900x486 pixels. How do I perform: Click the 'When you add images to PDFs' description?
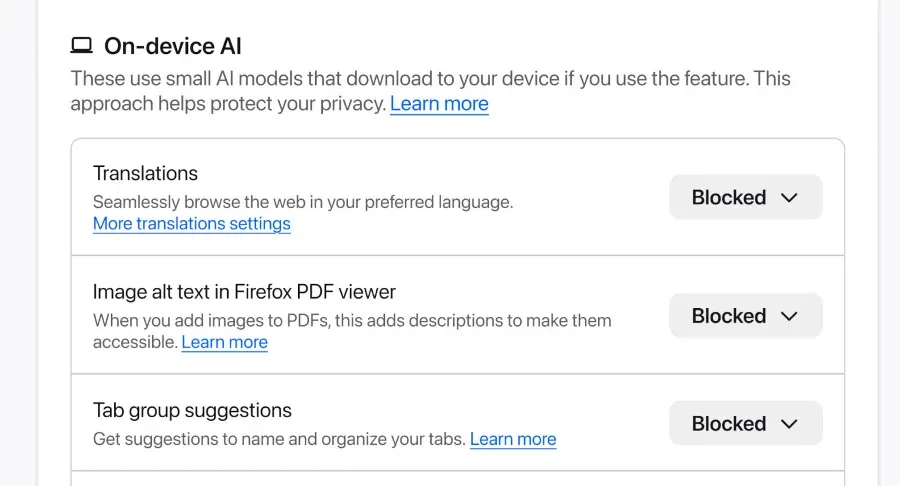click(x=351, y=321)
